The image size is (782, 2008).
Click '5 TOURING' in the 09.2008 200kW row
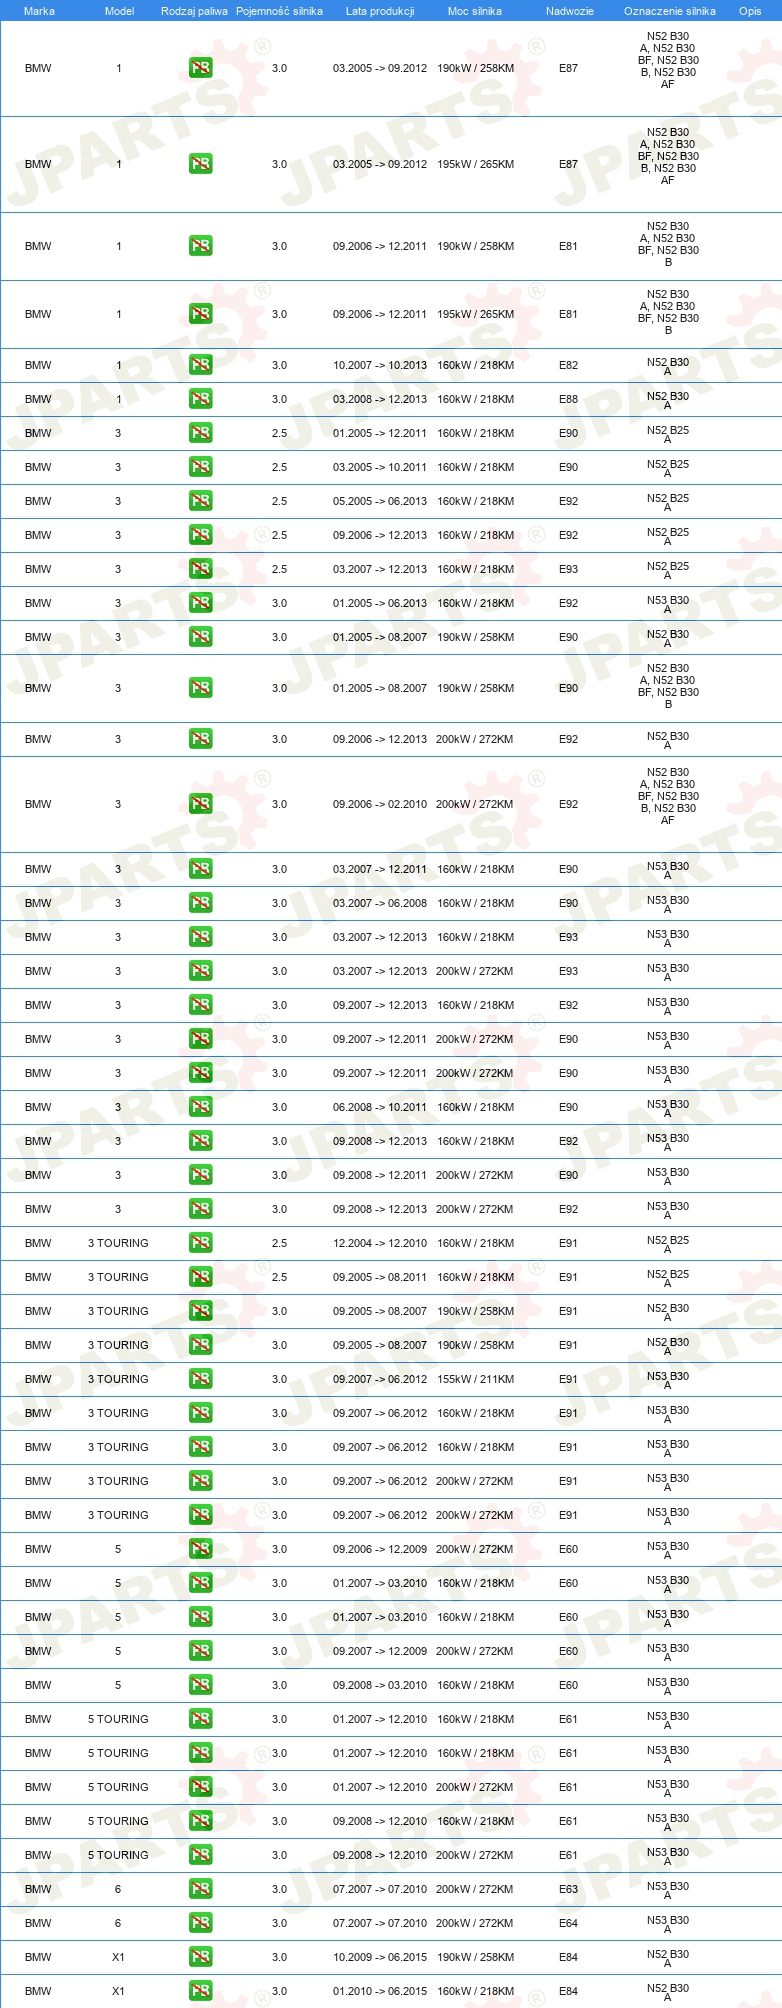coord(118,1855)
